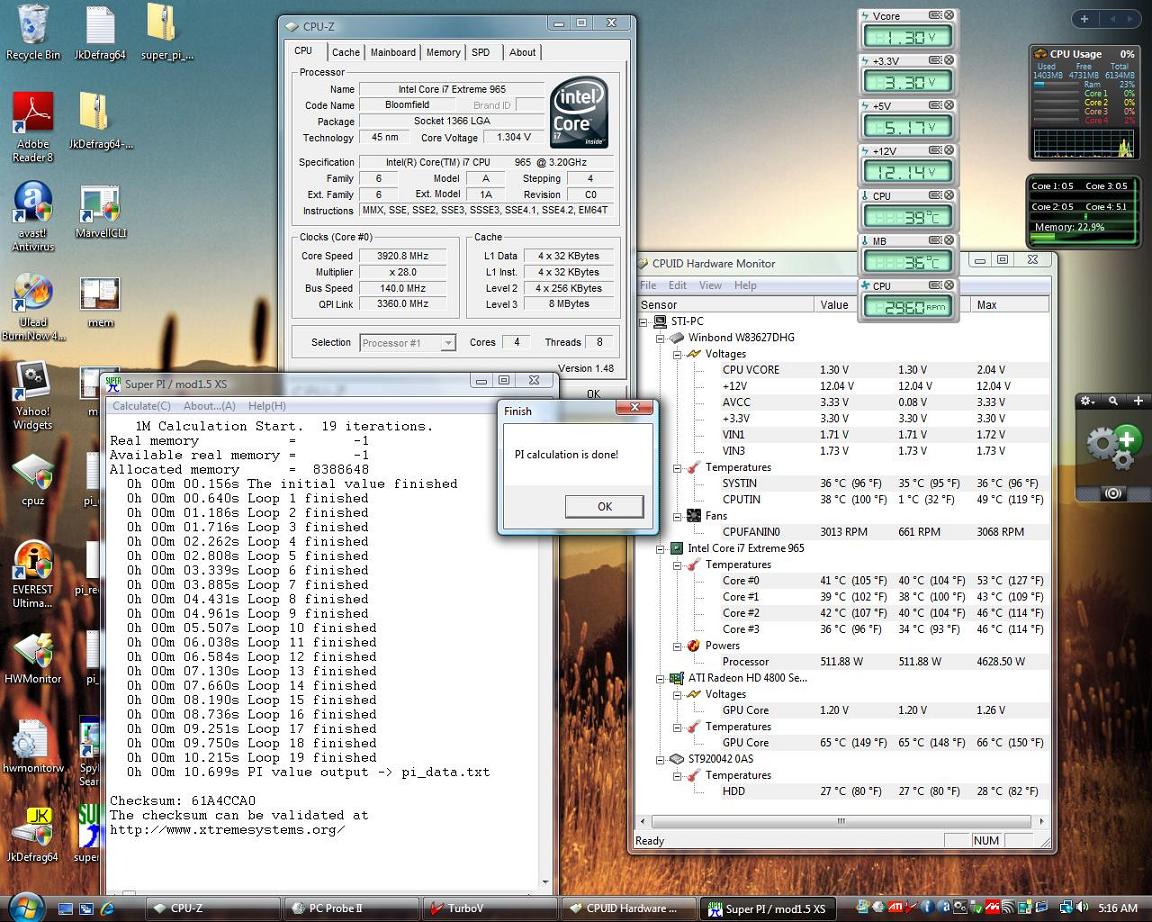Open HWMonitor desktop shortcut

tap(32, 658)
